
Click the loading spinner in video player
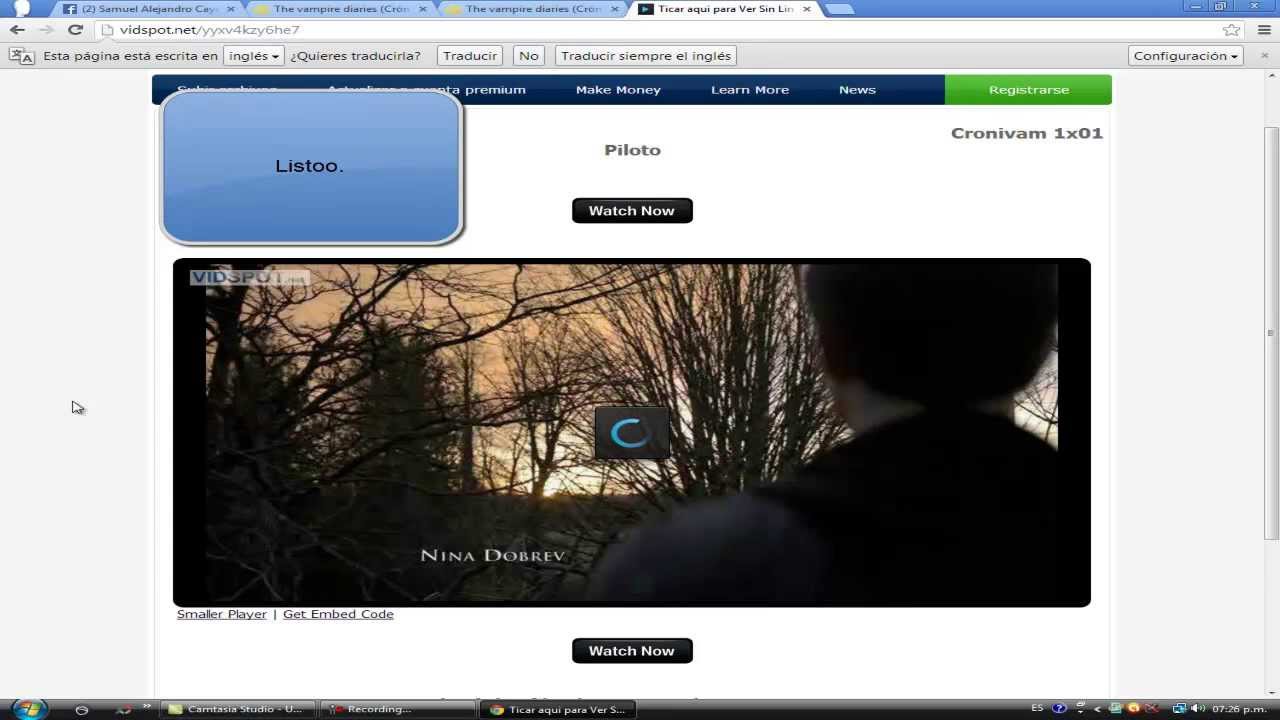tap(632, 433)
